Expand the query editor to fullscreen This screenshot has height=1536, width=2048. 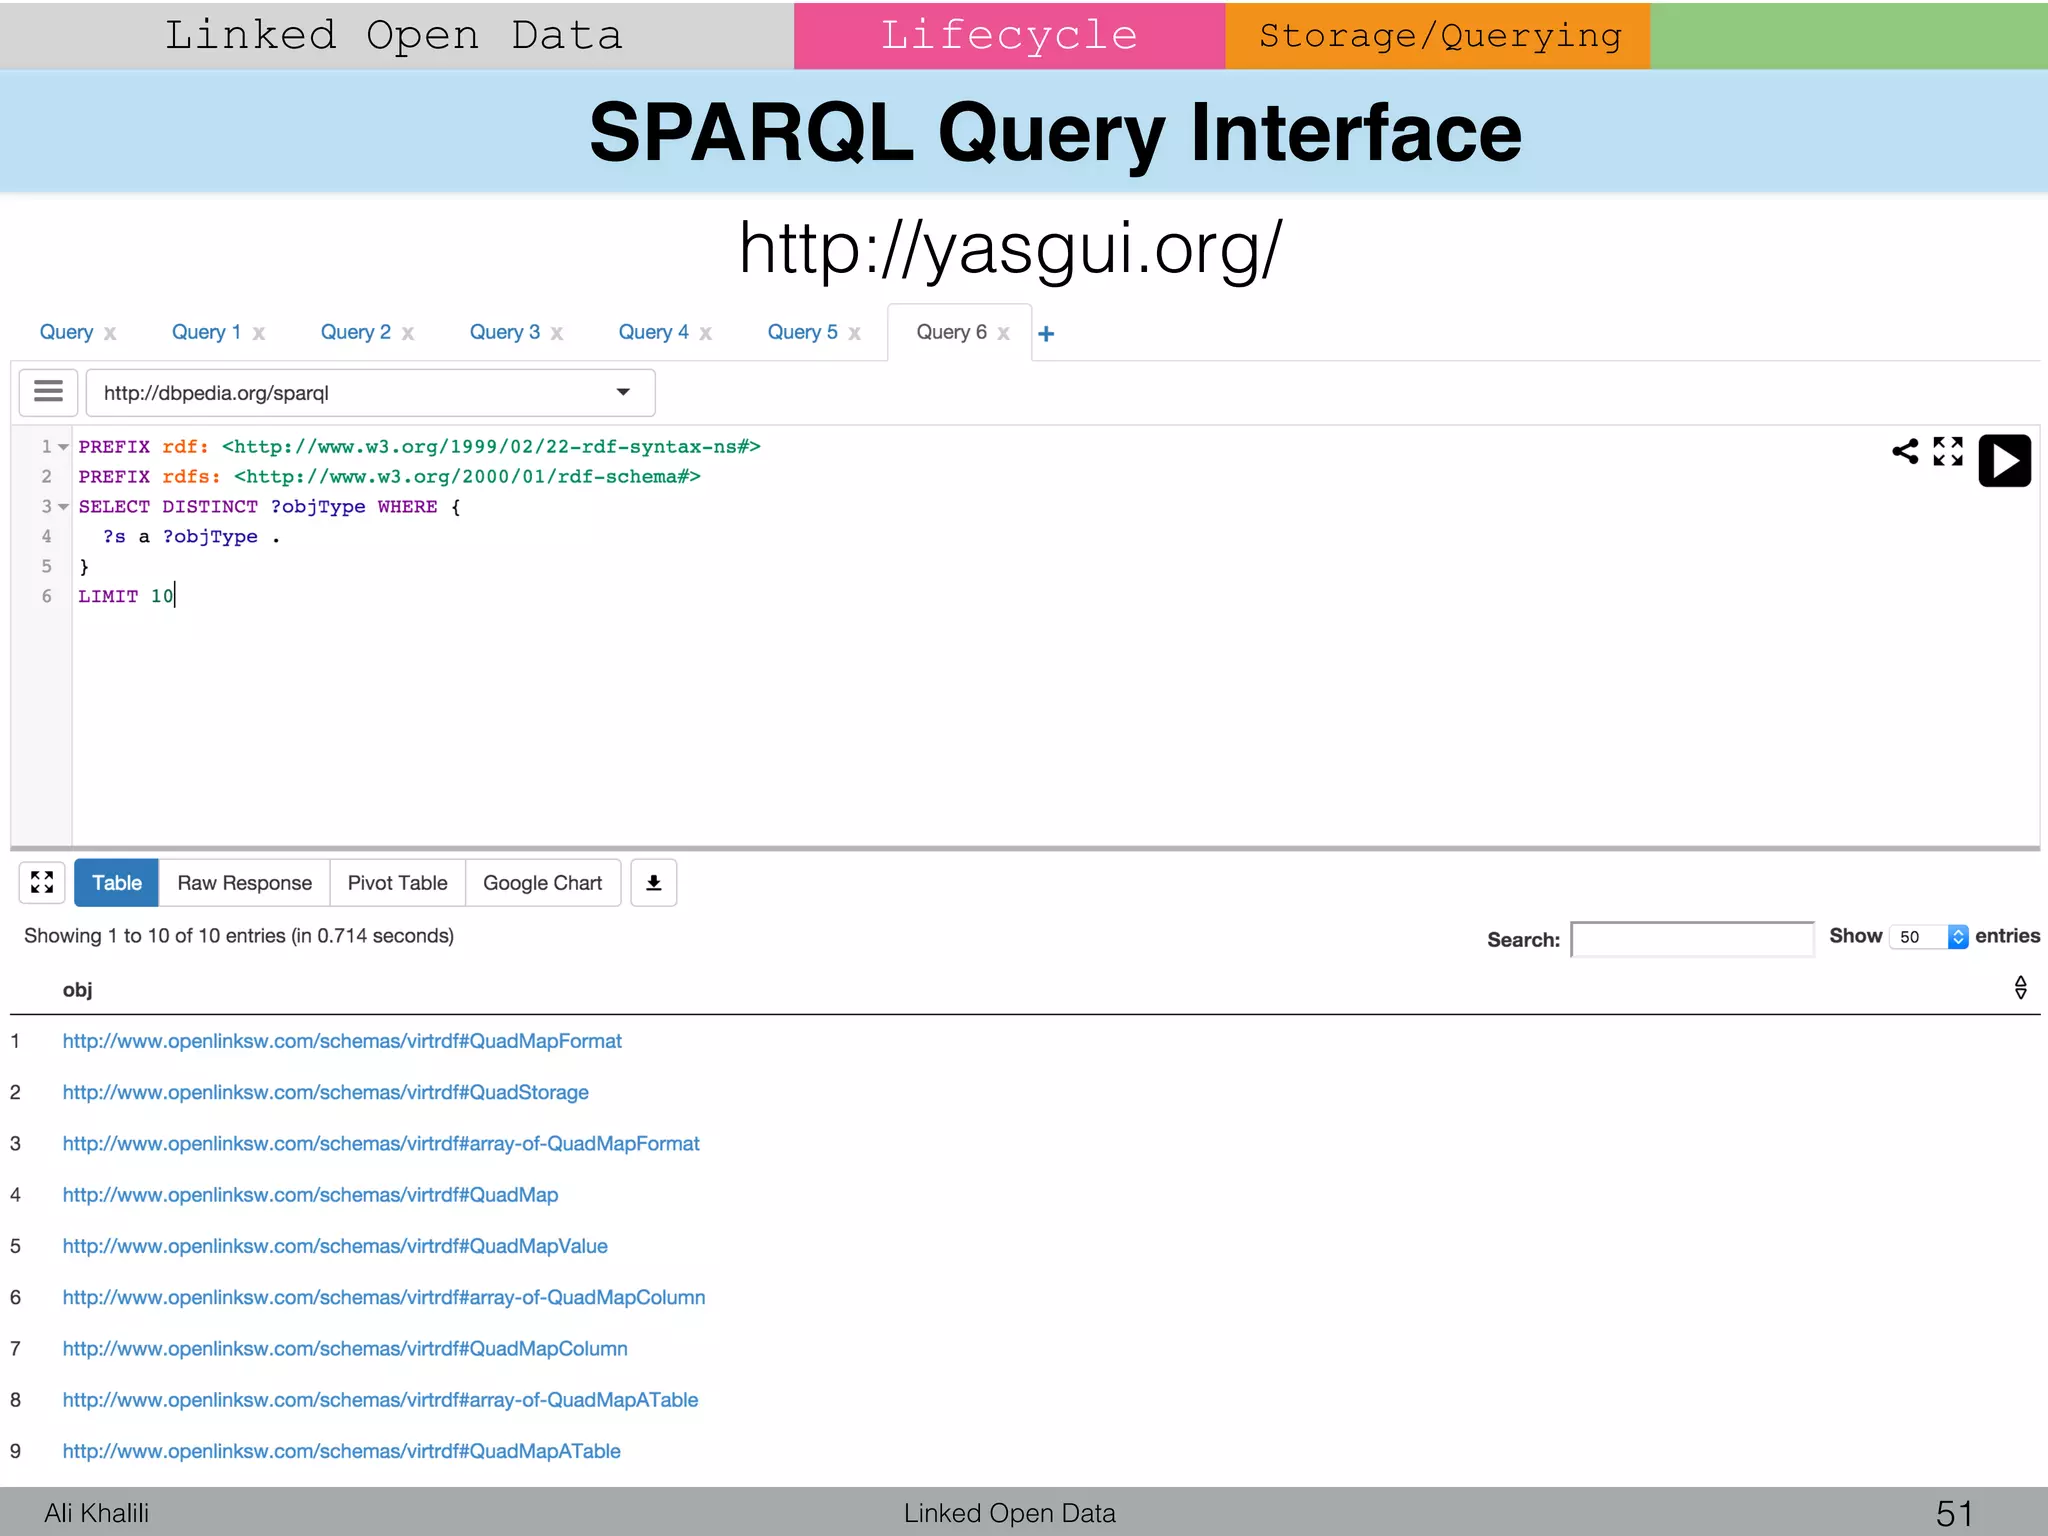pyautogui.click(x=1947, y=451)
